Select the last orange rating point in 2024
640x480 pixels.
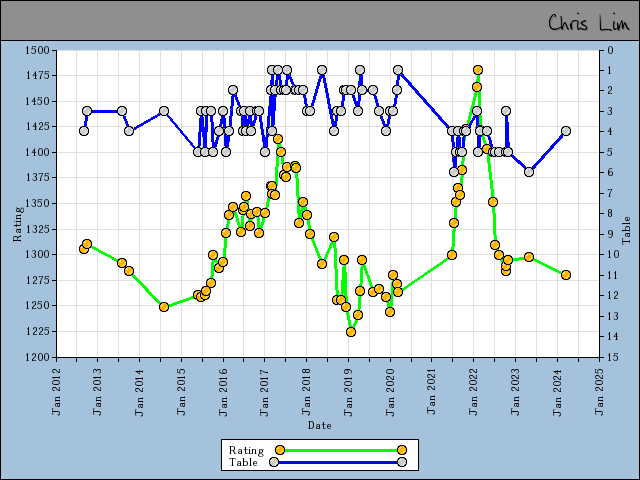coord(566,275)
